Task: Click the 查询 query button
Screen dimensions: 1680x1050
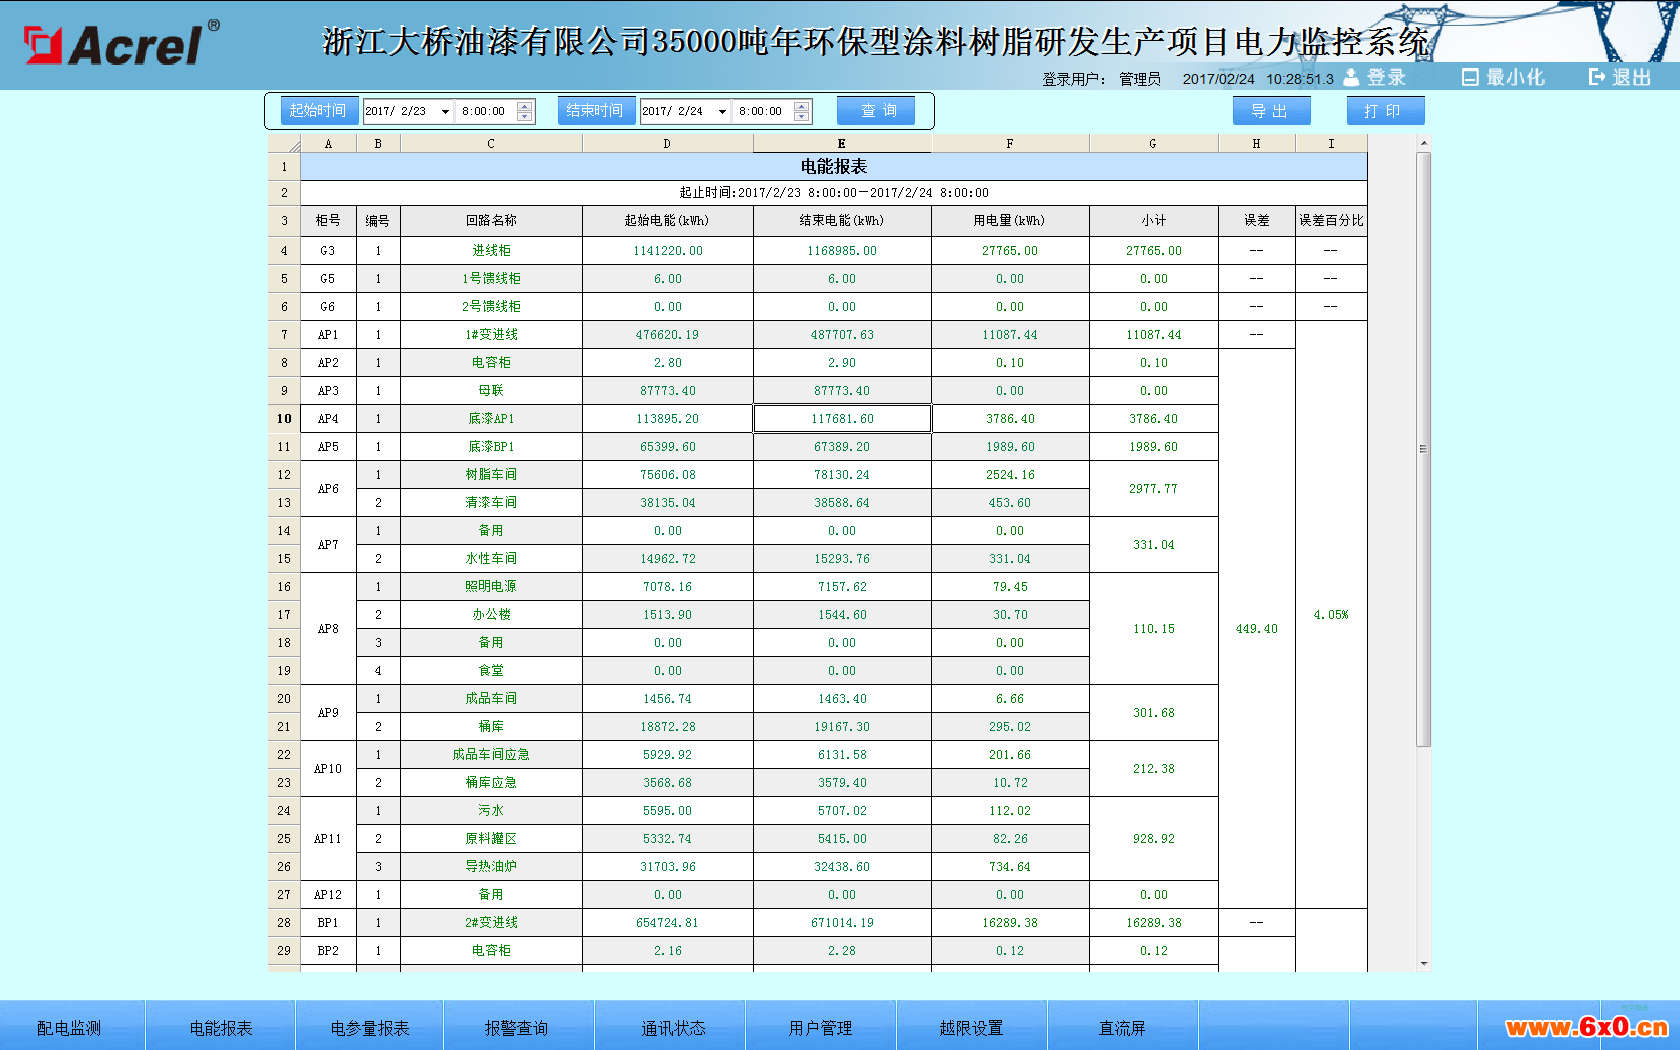Action: [x=876, y=111]
